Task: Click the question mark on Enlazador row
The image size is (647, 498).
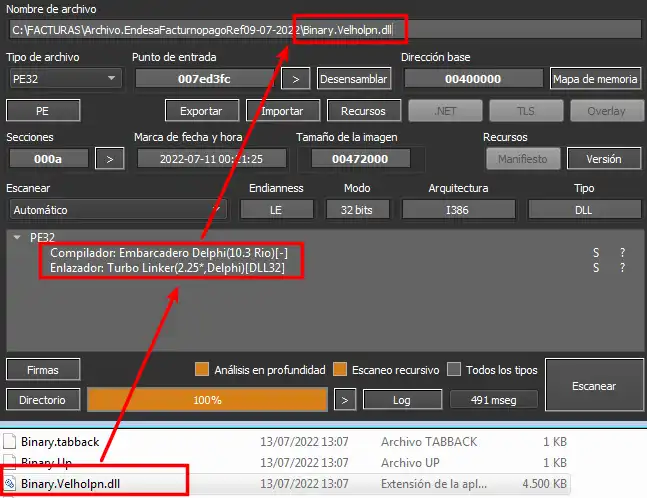Action: coord(622,268)
